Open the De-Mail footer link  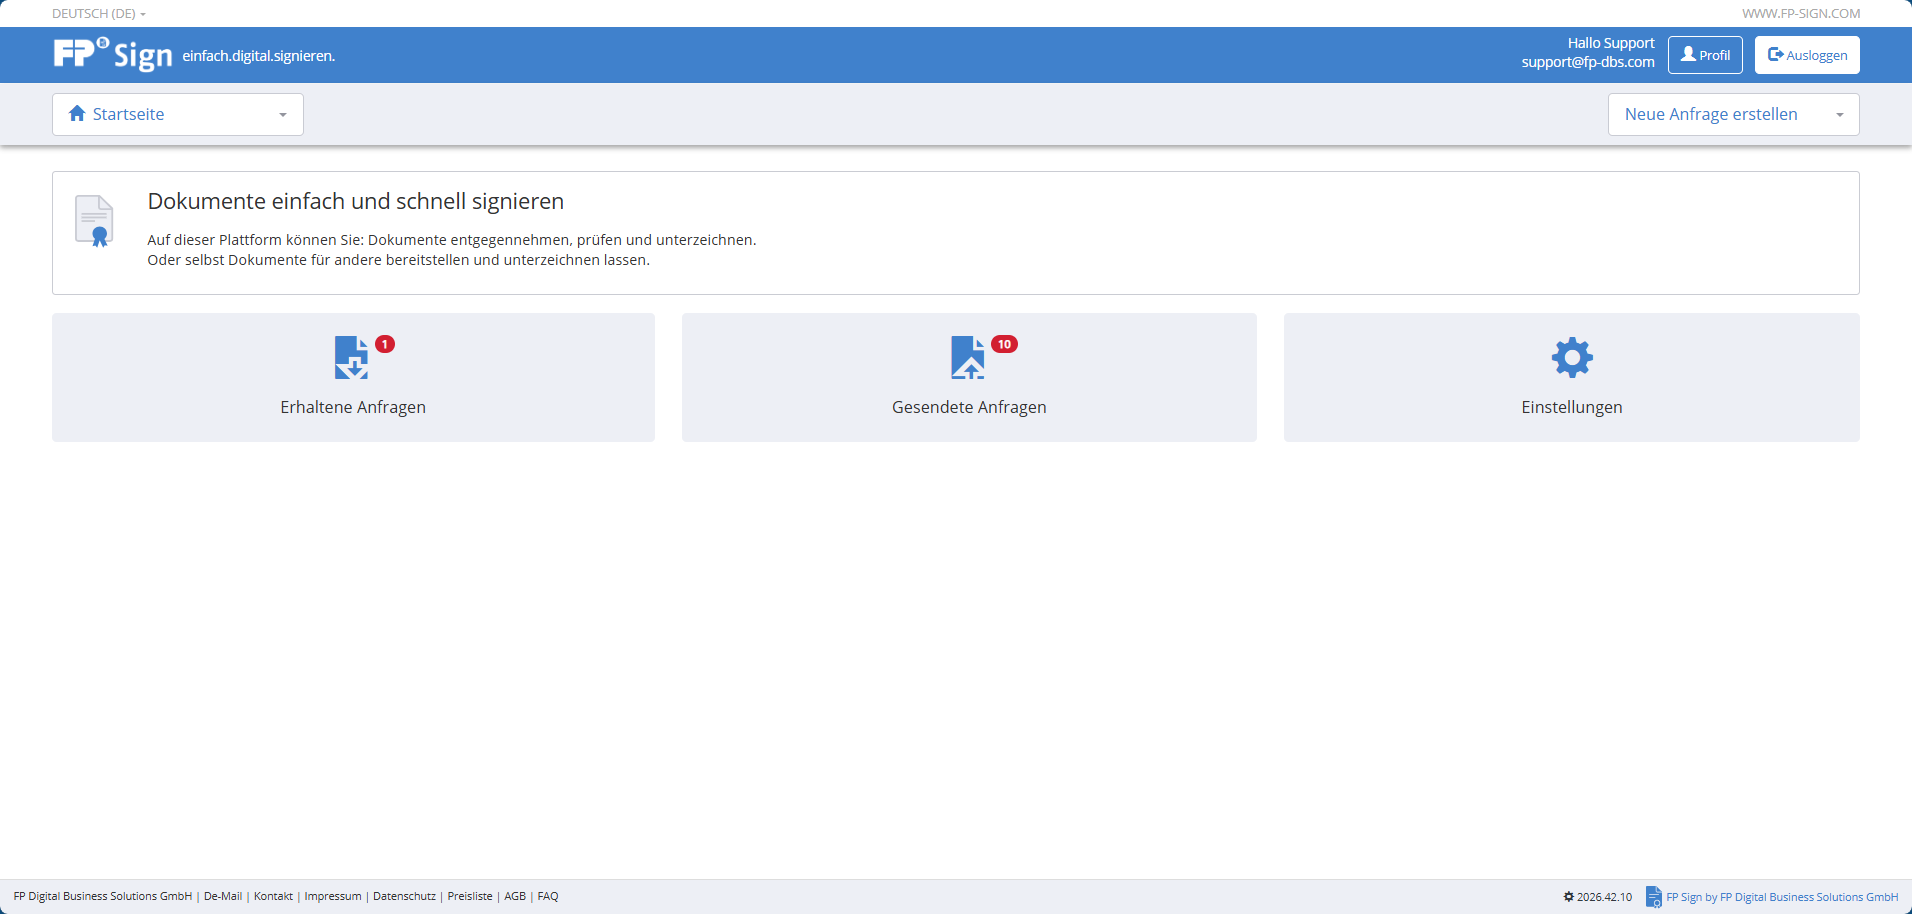click(x=223, y=896)
